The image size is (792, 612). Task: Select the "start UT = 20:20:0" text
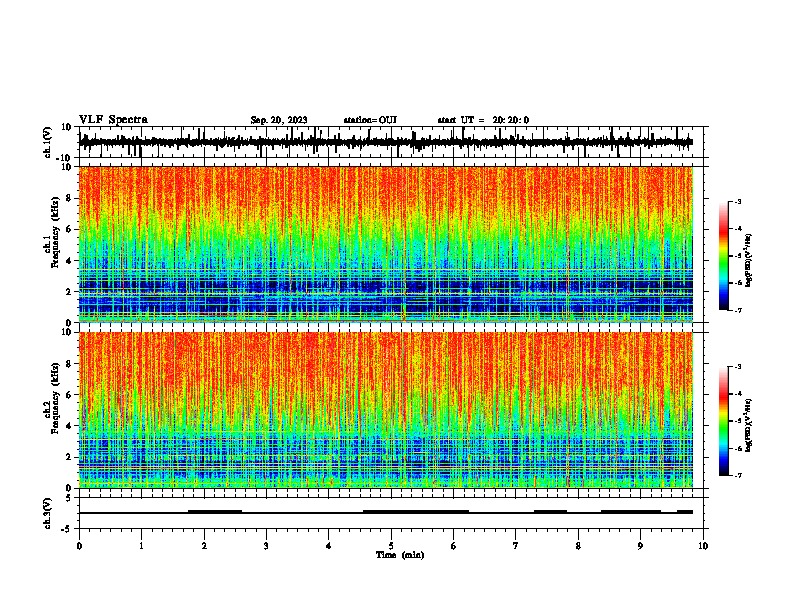click(x=483, y=120)
